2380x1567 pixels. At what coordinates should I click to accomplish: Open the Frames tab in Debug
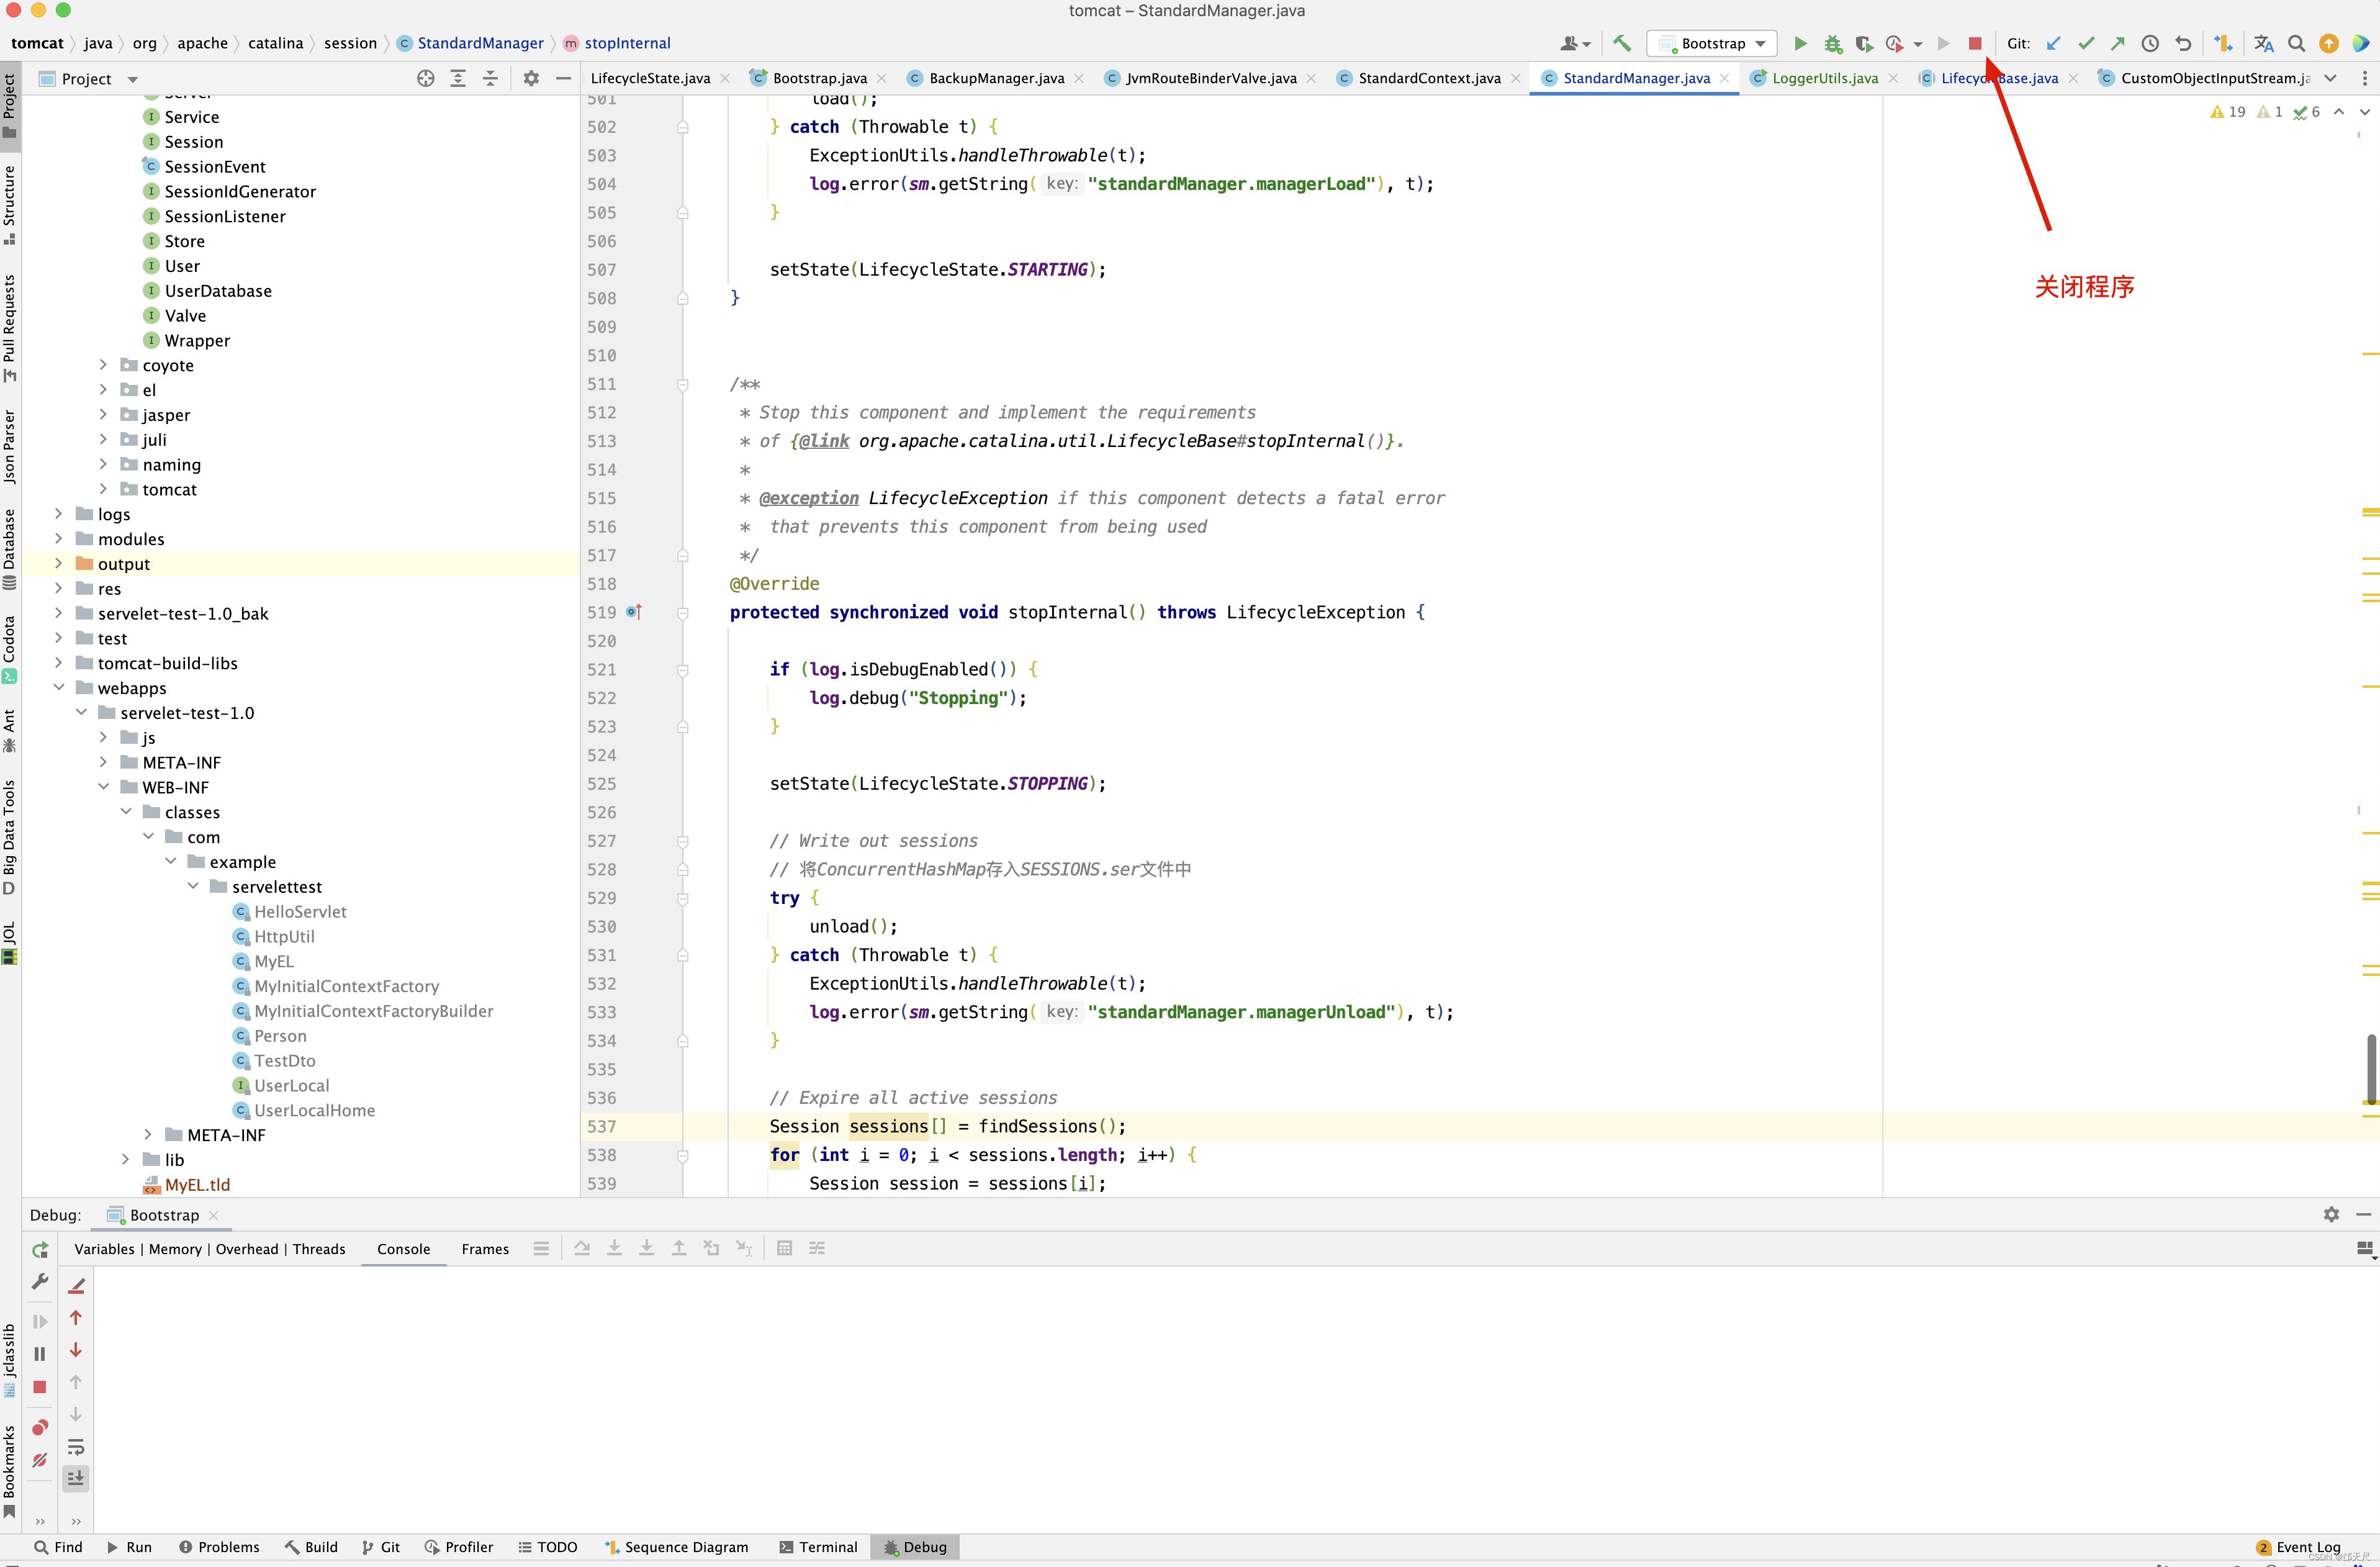(485, 1249)
